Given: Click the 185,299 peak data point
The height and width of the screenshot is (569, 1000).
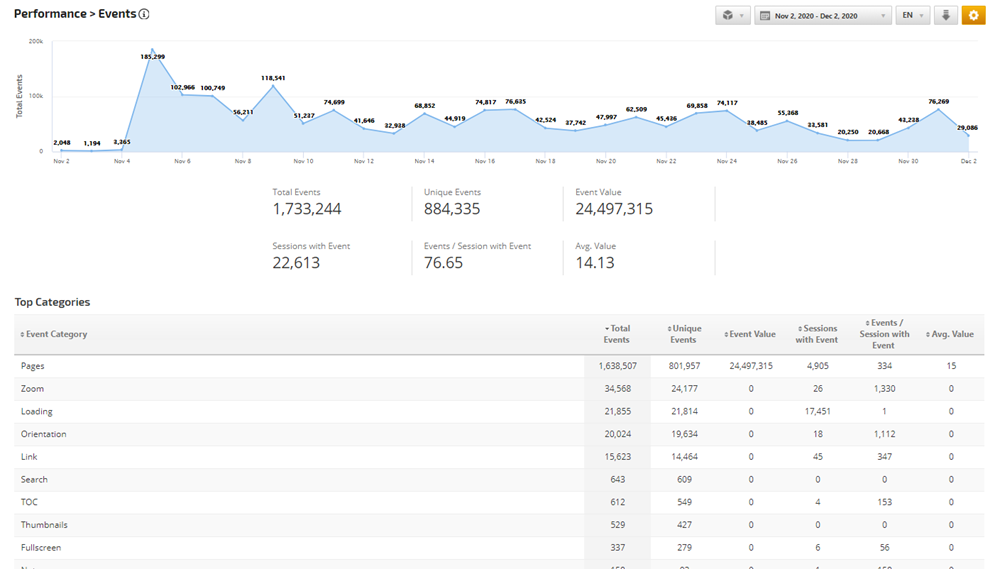Looking at the screenshot, I should coord(152,49).
